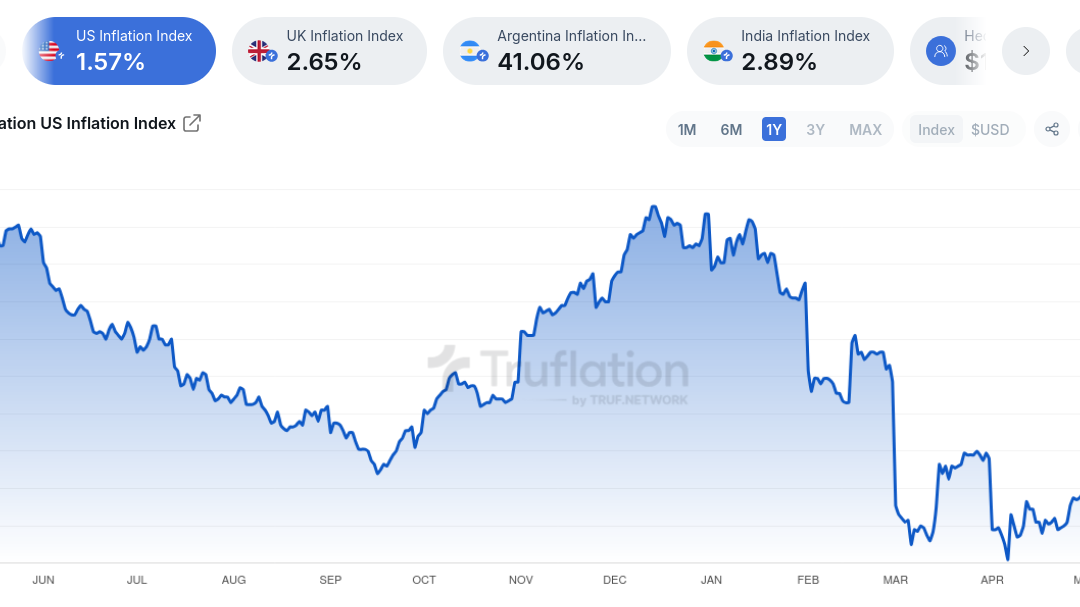Click the blue people icon
Screen dimensions: 1080x607
(940, 51)
